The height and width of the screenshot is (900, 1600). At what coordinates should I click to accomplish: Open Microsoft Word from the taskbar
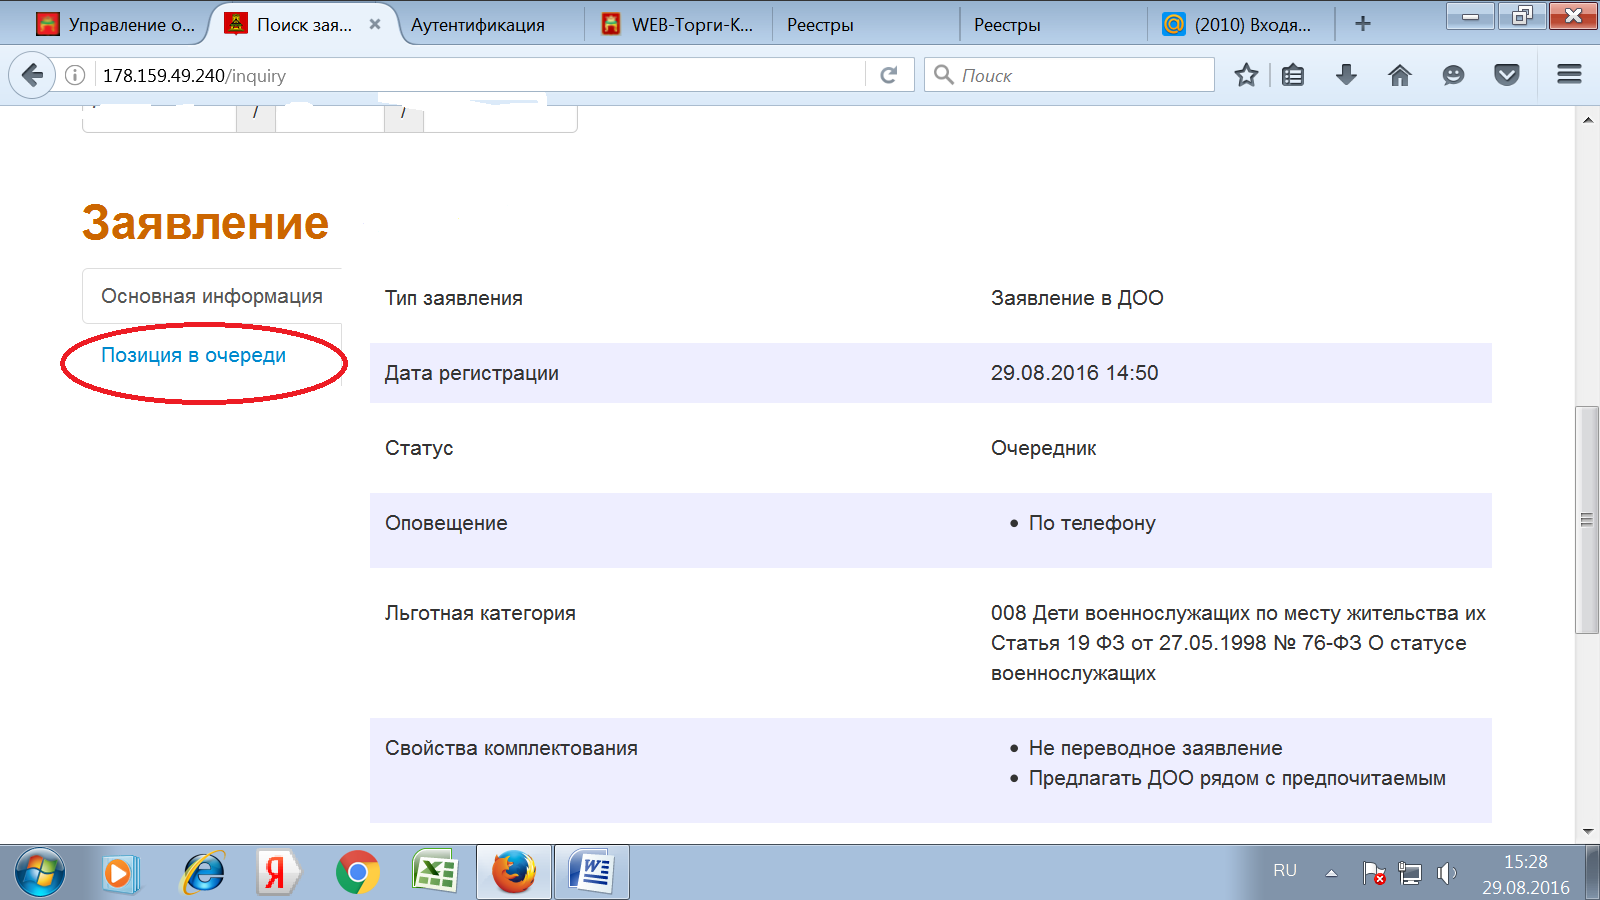tap(592, 871)
